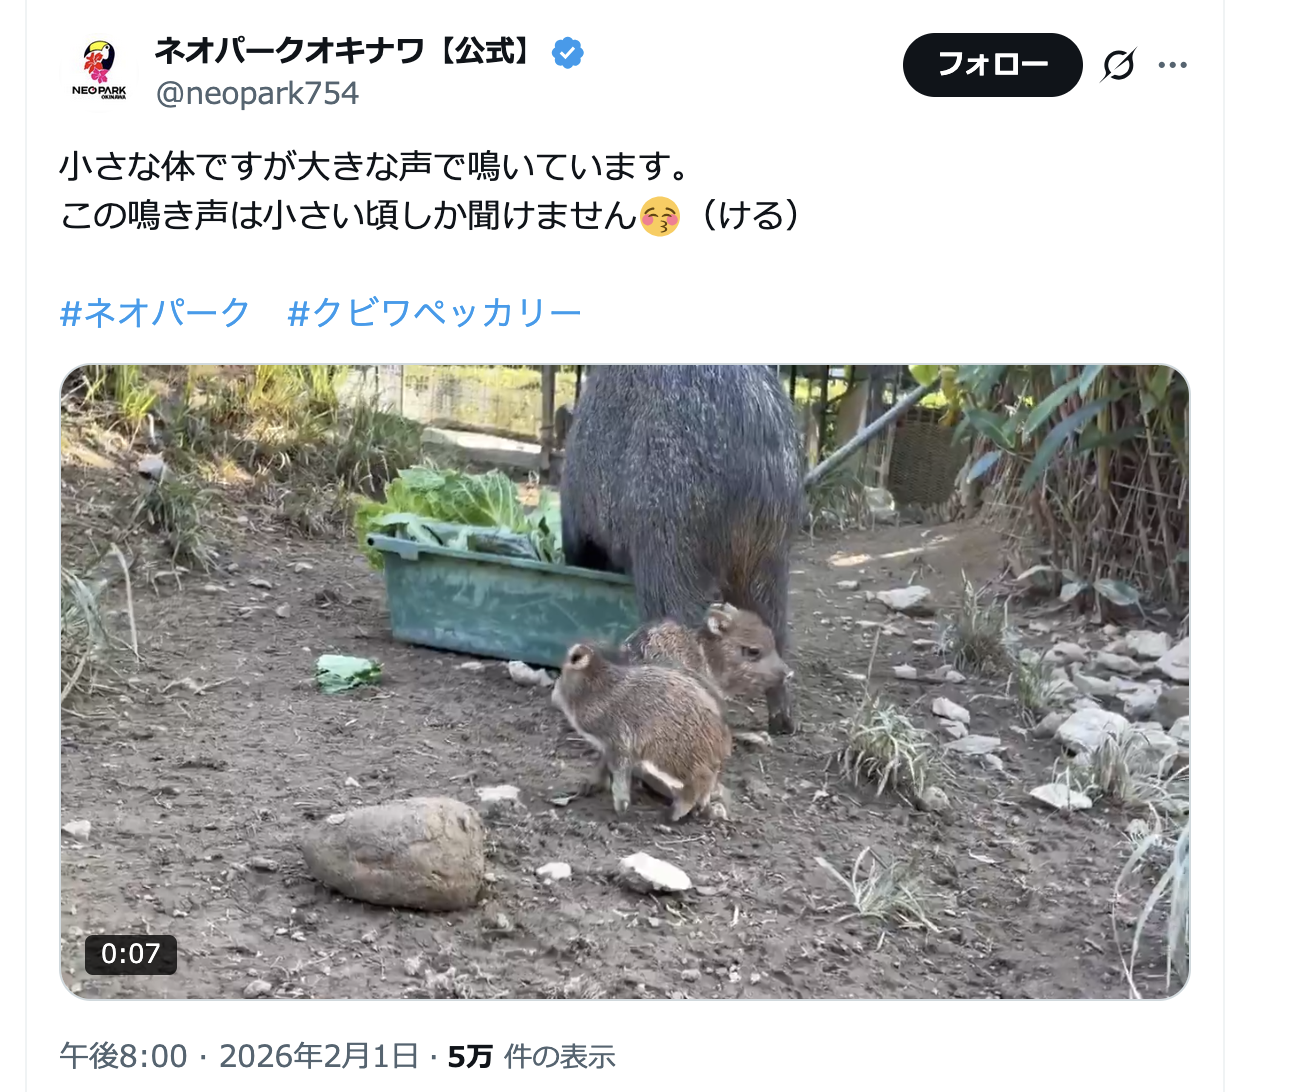Open the #ネオパーク hashtag
This screenshot has width=1296, height=1092.
tap(155, 313)
